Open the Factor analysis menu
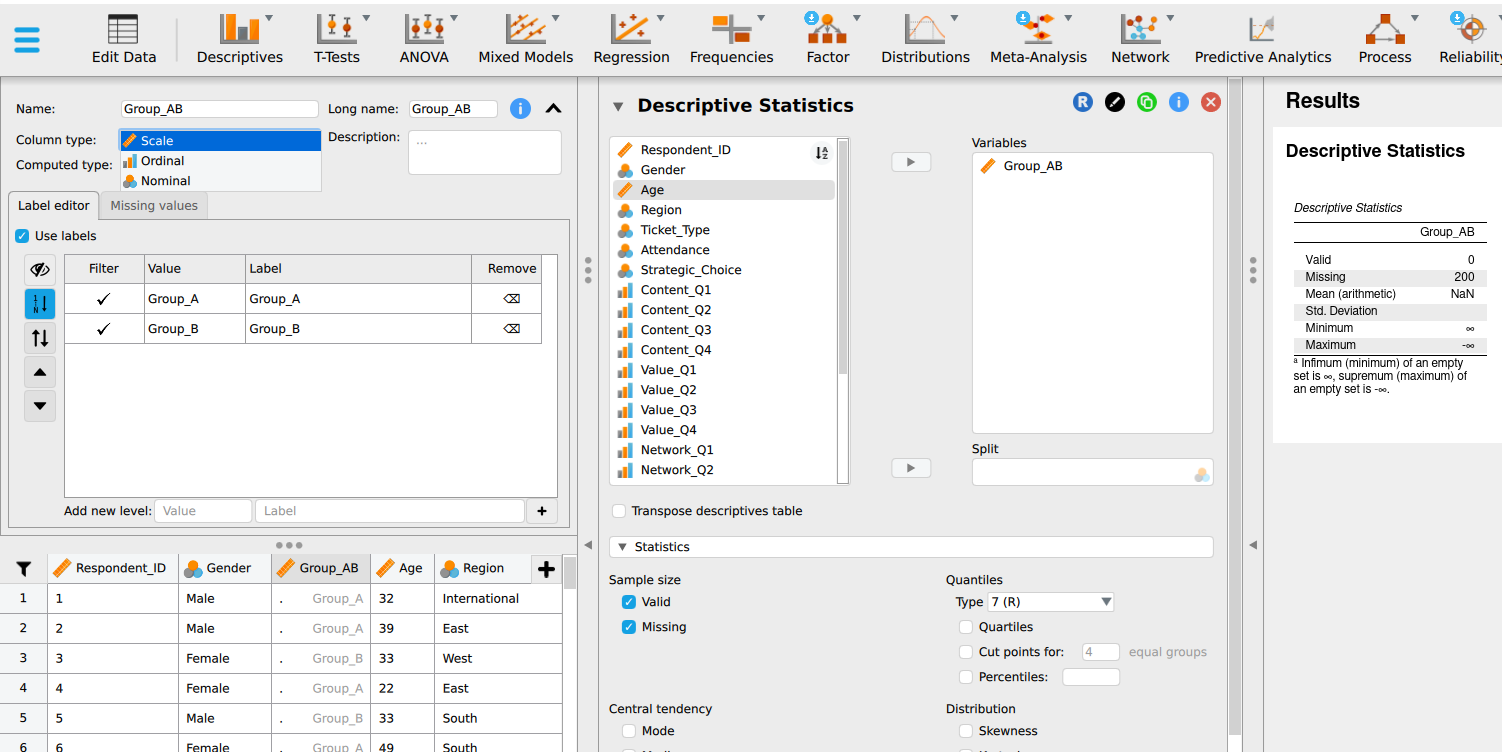 pos(828,39)
